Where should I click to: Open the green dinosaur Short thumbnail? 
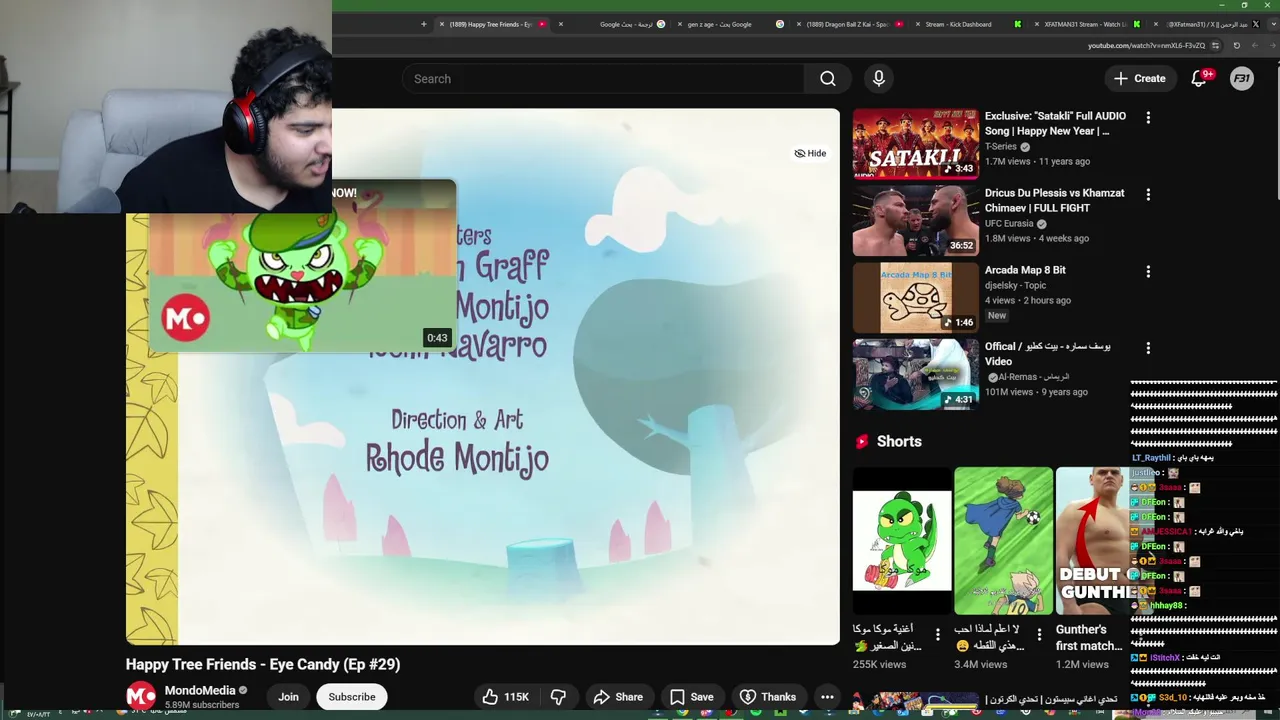[902, 541]
